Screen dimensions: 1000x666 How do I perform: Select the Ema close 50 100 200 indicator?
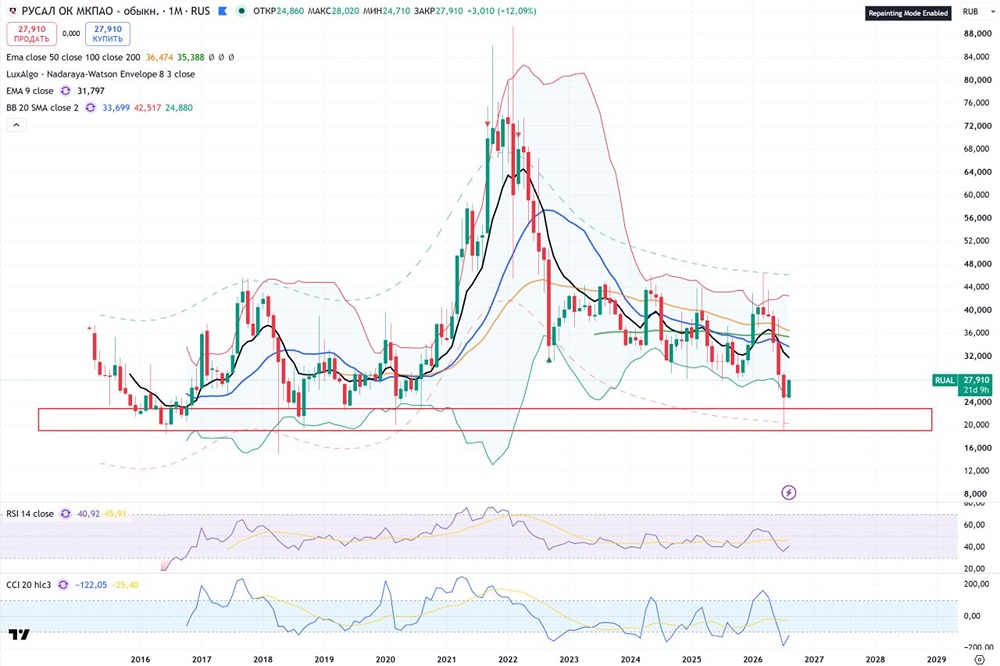[73, 57]
